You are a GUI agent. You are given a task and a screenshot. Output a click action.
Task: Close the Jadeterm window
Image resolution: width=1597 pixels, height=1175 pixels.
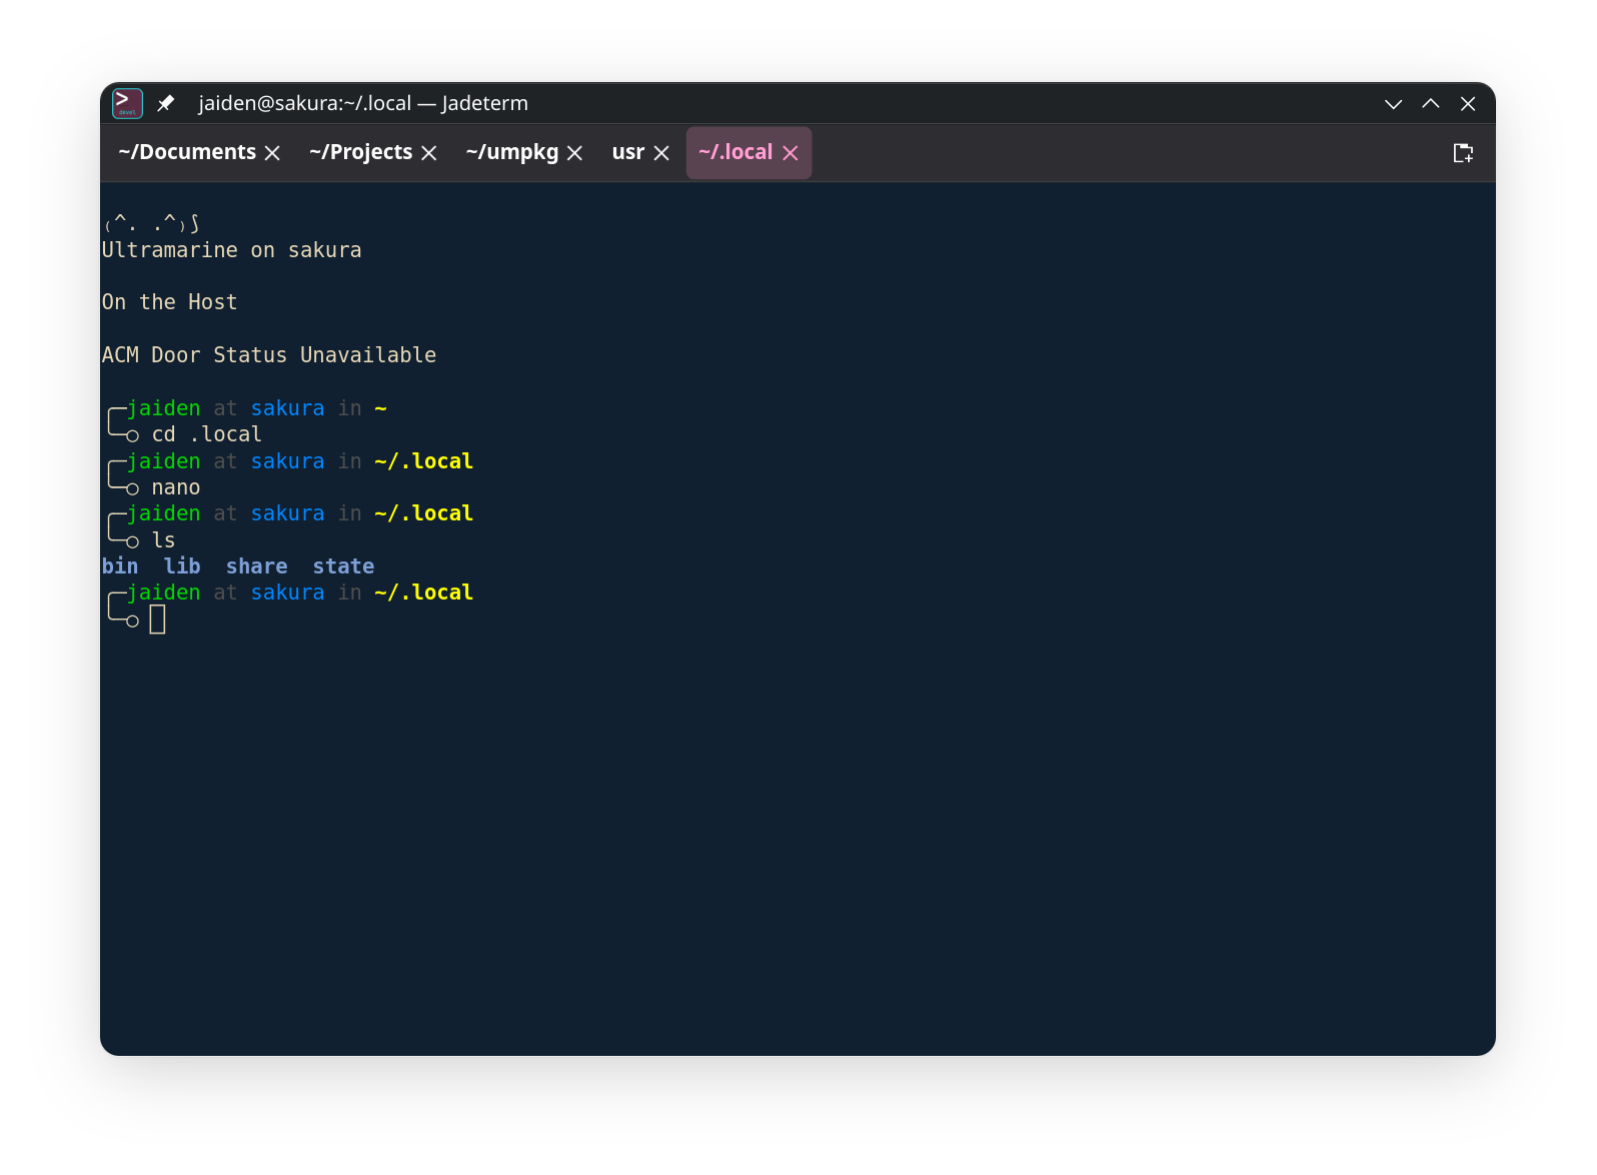coord(1468,104)
